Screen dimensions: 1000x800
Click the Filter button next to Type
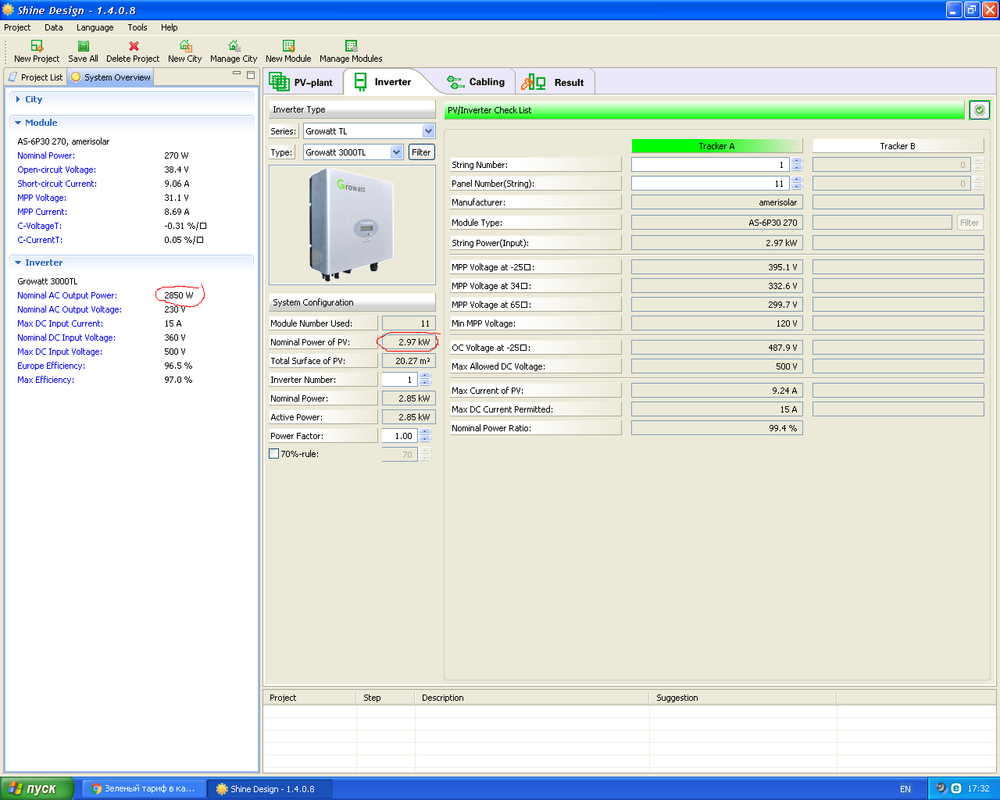(421, 152)
